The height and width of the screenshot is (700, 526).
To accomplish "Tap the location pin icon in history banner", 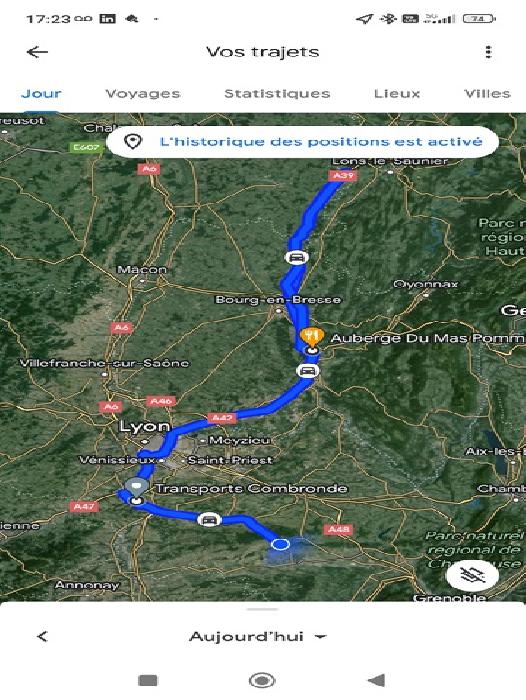I will coord(133,142).
